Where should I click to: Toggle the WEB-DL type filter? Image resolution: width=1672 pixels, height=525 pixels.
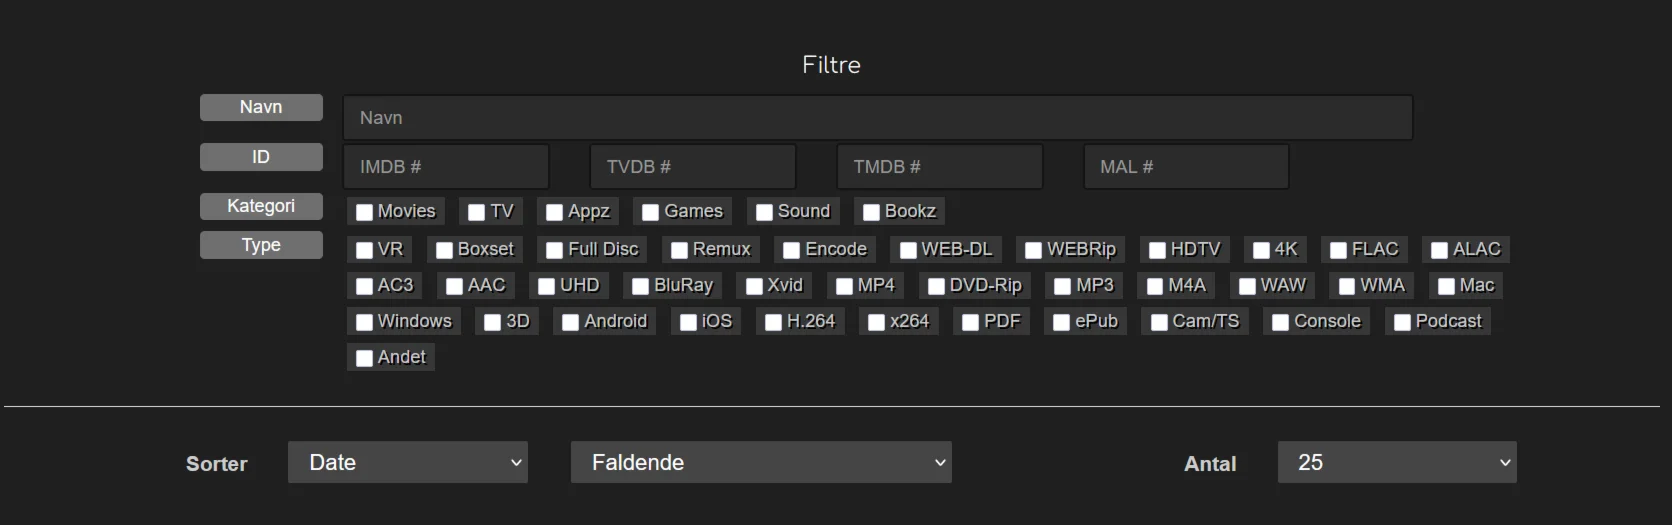[x=908, y=250]
